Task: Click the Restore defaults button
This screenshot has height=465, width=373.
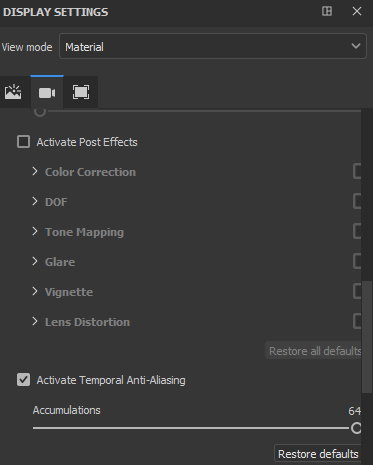Action: tap(318, 453)
